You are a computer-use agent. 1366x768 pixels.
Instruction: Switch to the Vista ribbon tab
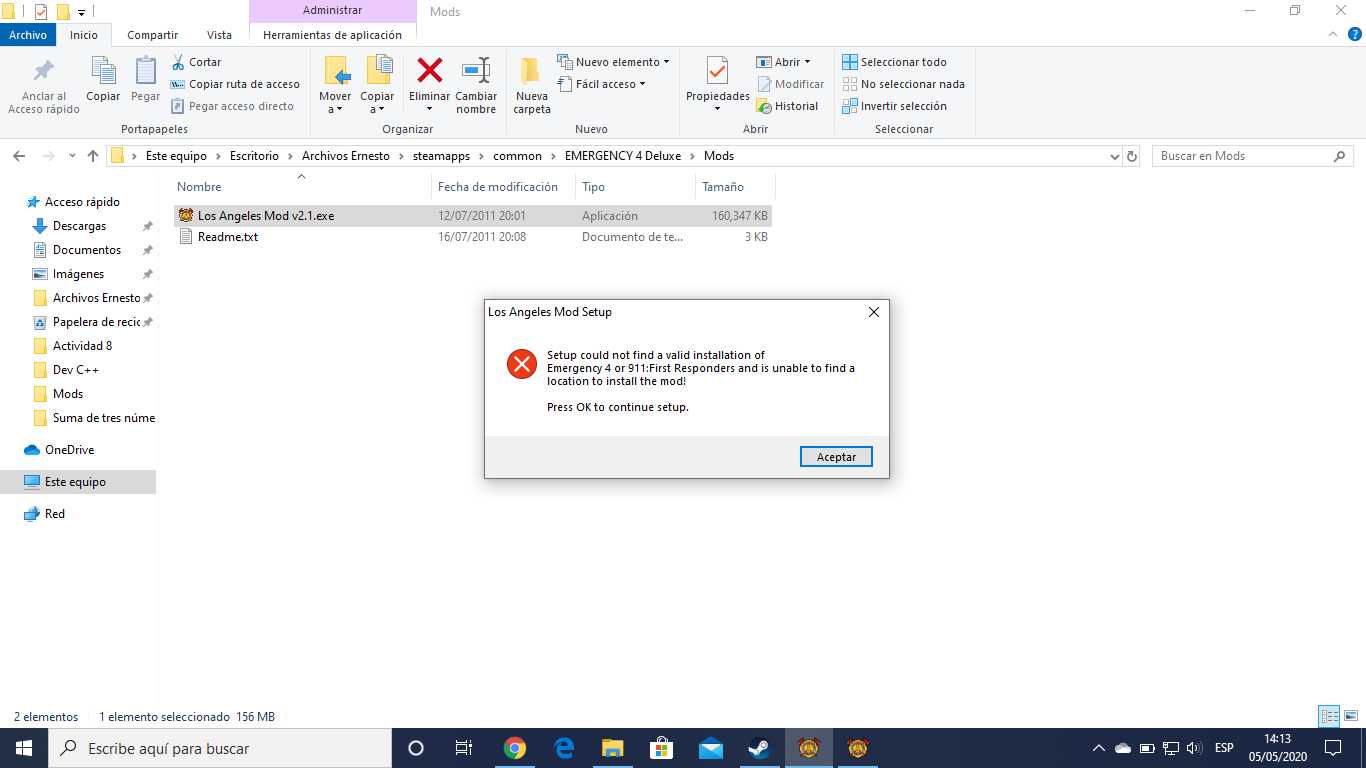point(219,35)
